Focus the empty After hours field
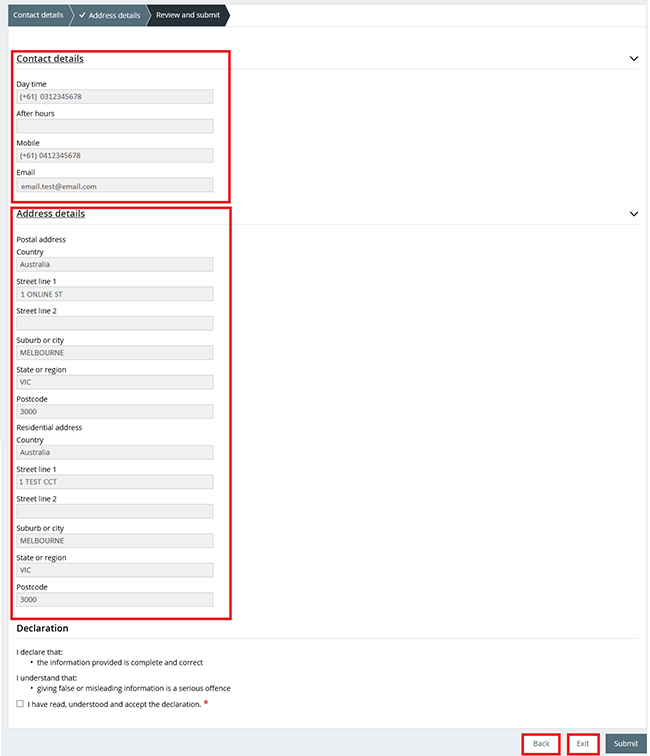 (x=114, y=126)
